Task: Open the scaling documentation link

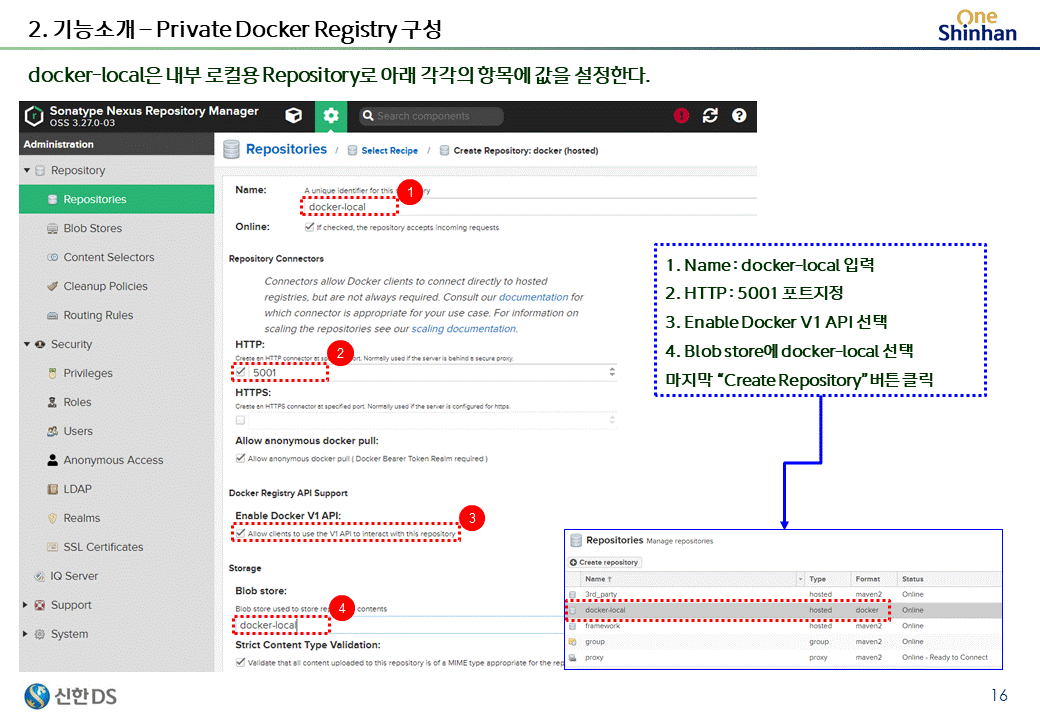Action: 464,329
